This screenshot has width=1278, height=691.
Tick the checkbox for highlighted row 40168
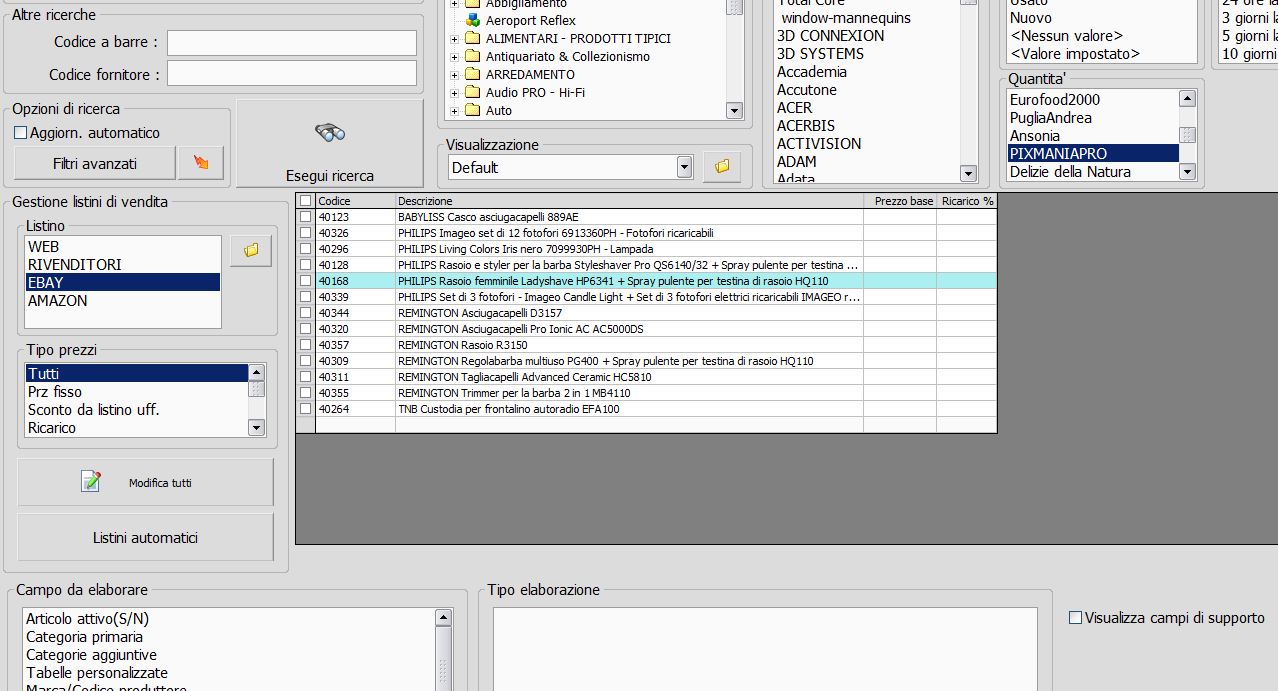(305, 281)
